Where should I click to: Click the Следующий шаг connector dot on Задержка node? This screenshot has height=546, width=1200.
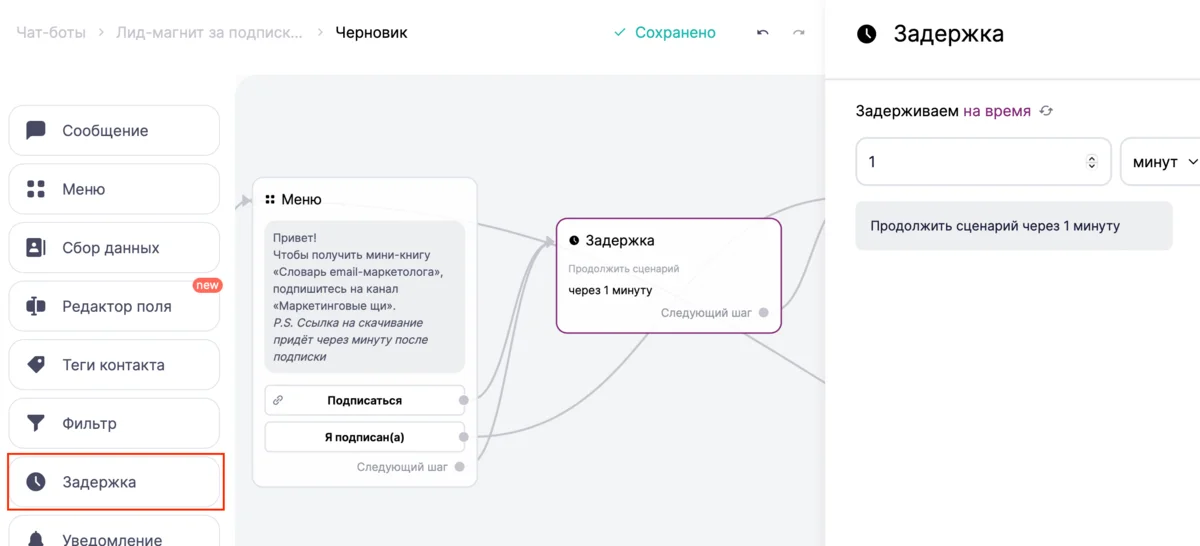pos(764,313)
